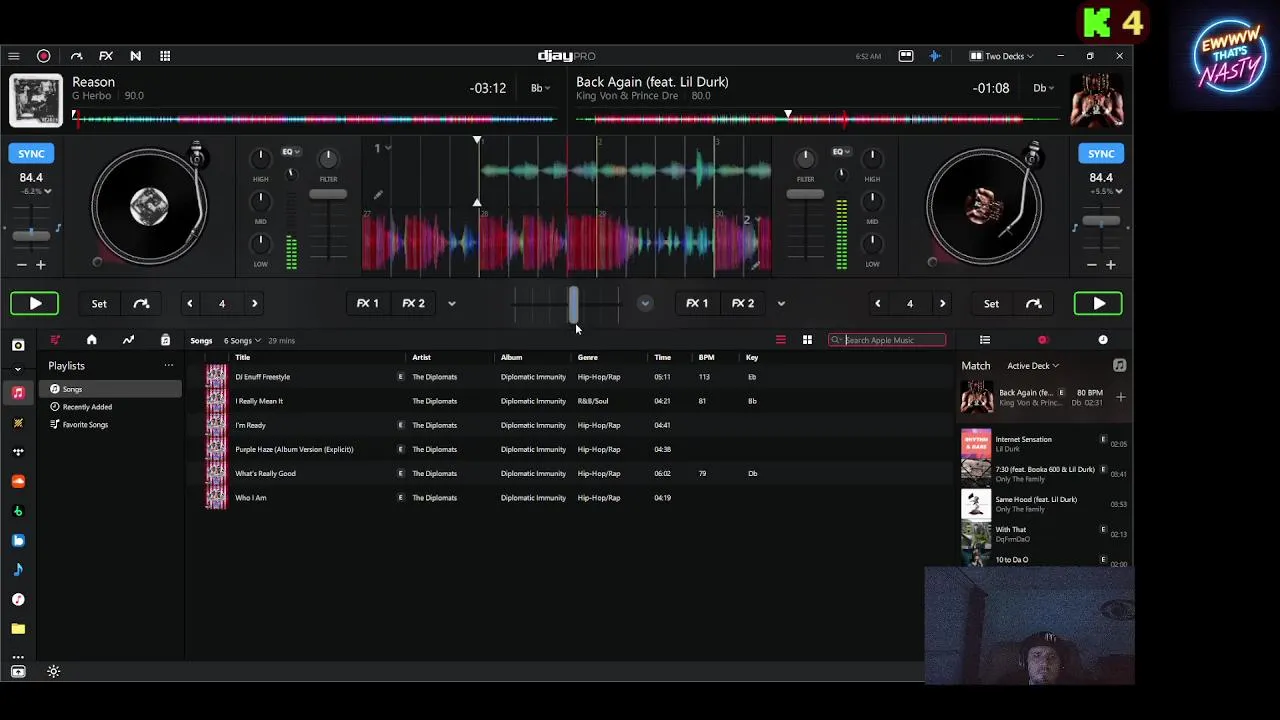
Task: Open left deck EQ mode dropdown
Action: [291, 152]
